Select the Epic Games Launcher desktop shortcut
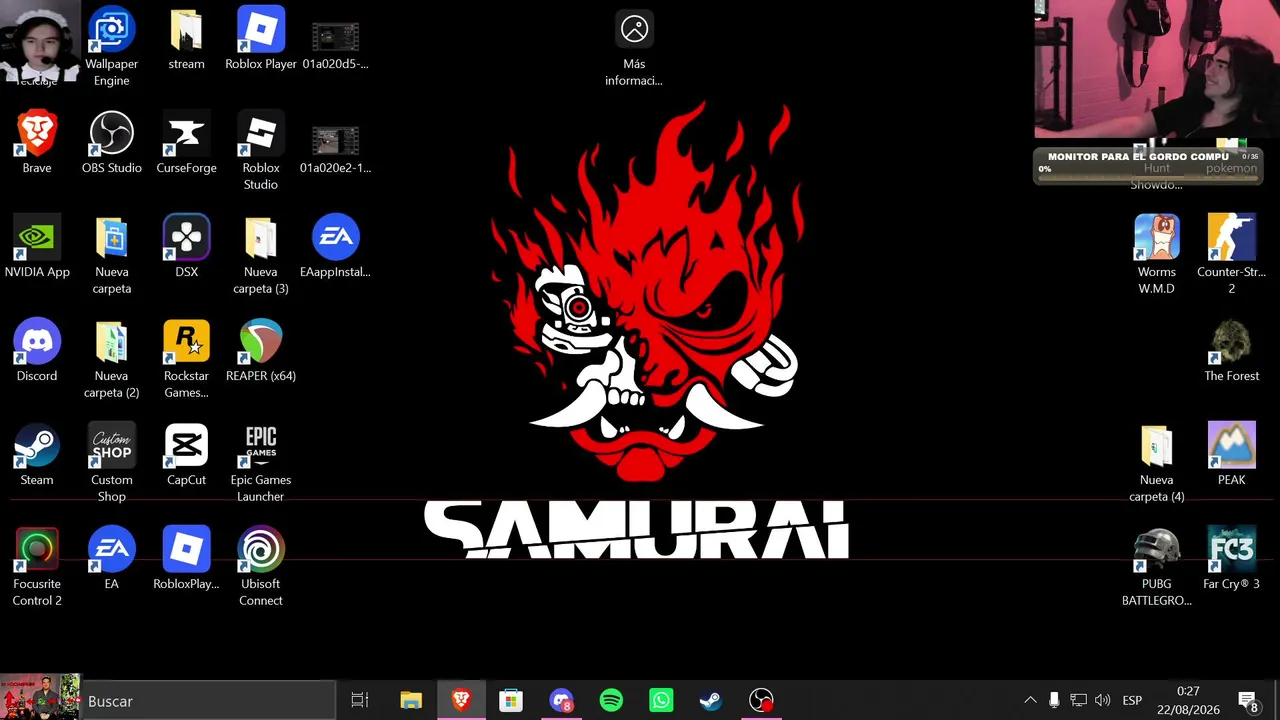1280x720 pixels. 261,463
